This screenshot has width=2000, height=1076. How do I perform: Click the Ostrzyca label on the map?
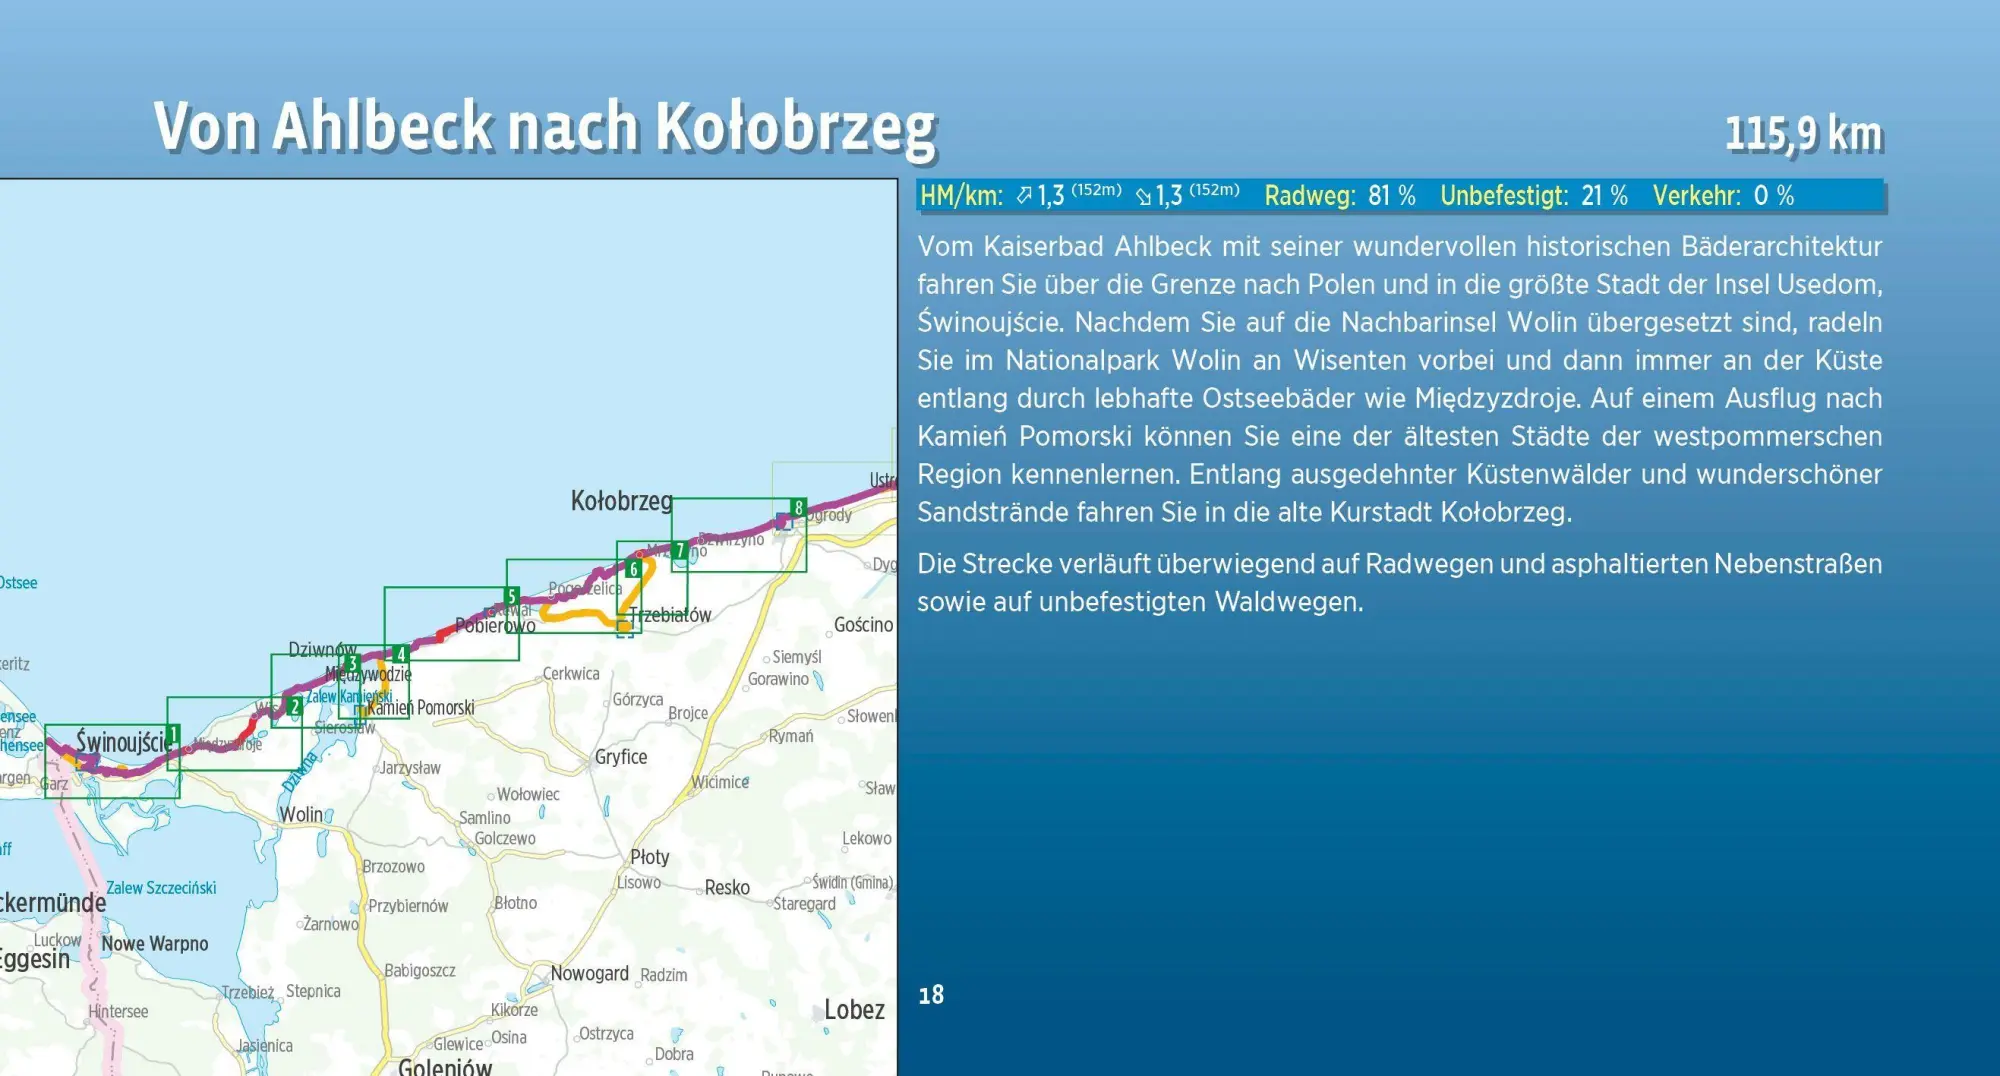click(606, 1034)
